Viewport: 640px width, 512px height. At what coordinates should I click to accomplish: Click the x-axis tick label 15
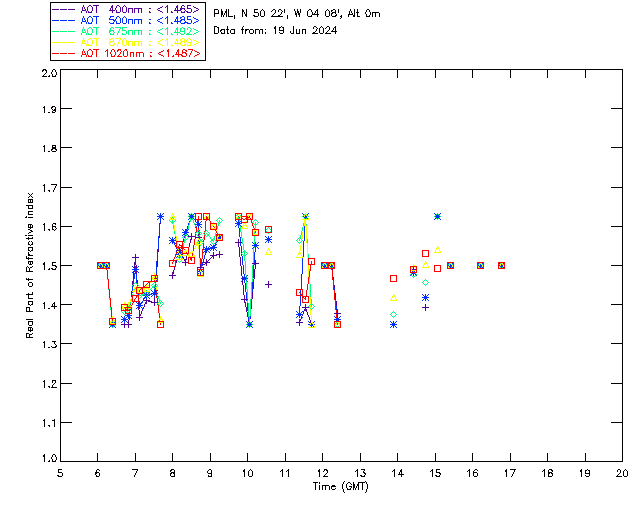pyautogui.click(x=435, y=473)
